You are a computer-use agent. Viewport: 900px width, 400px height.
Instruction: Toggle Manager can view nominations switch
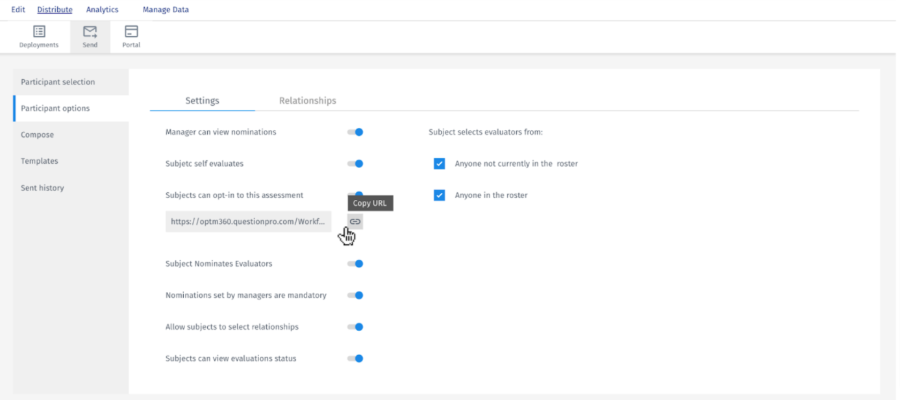(x=355, y=132)
